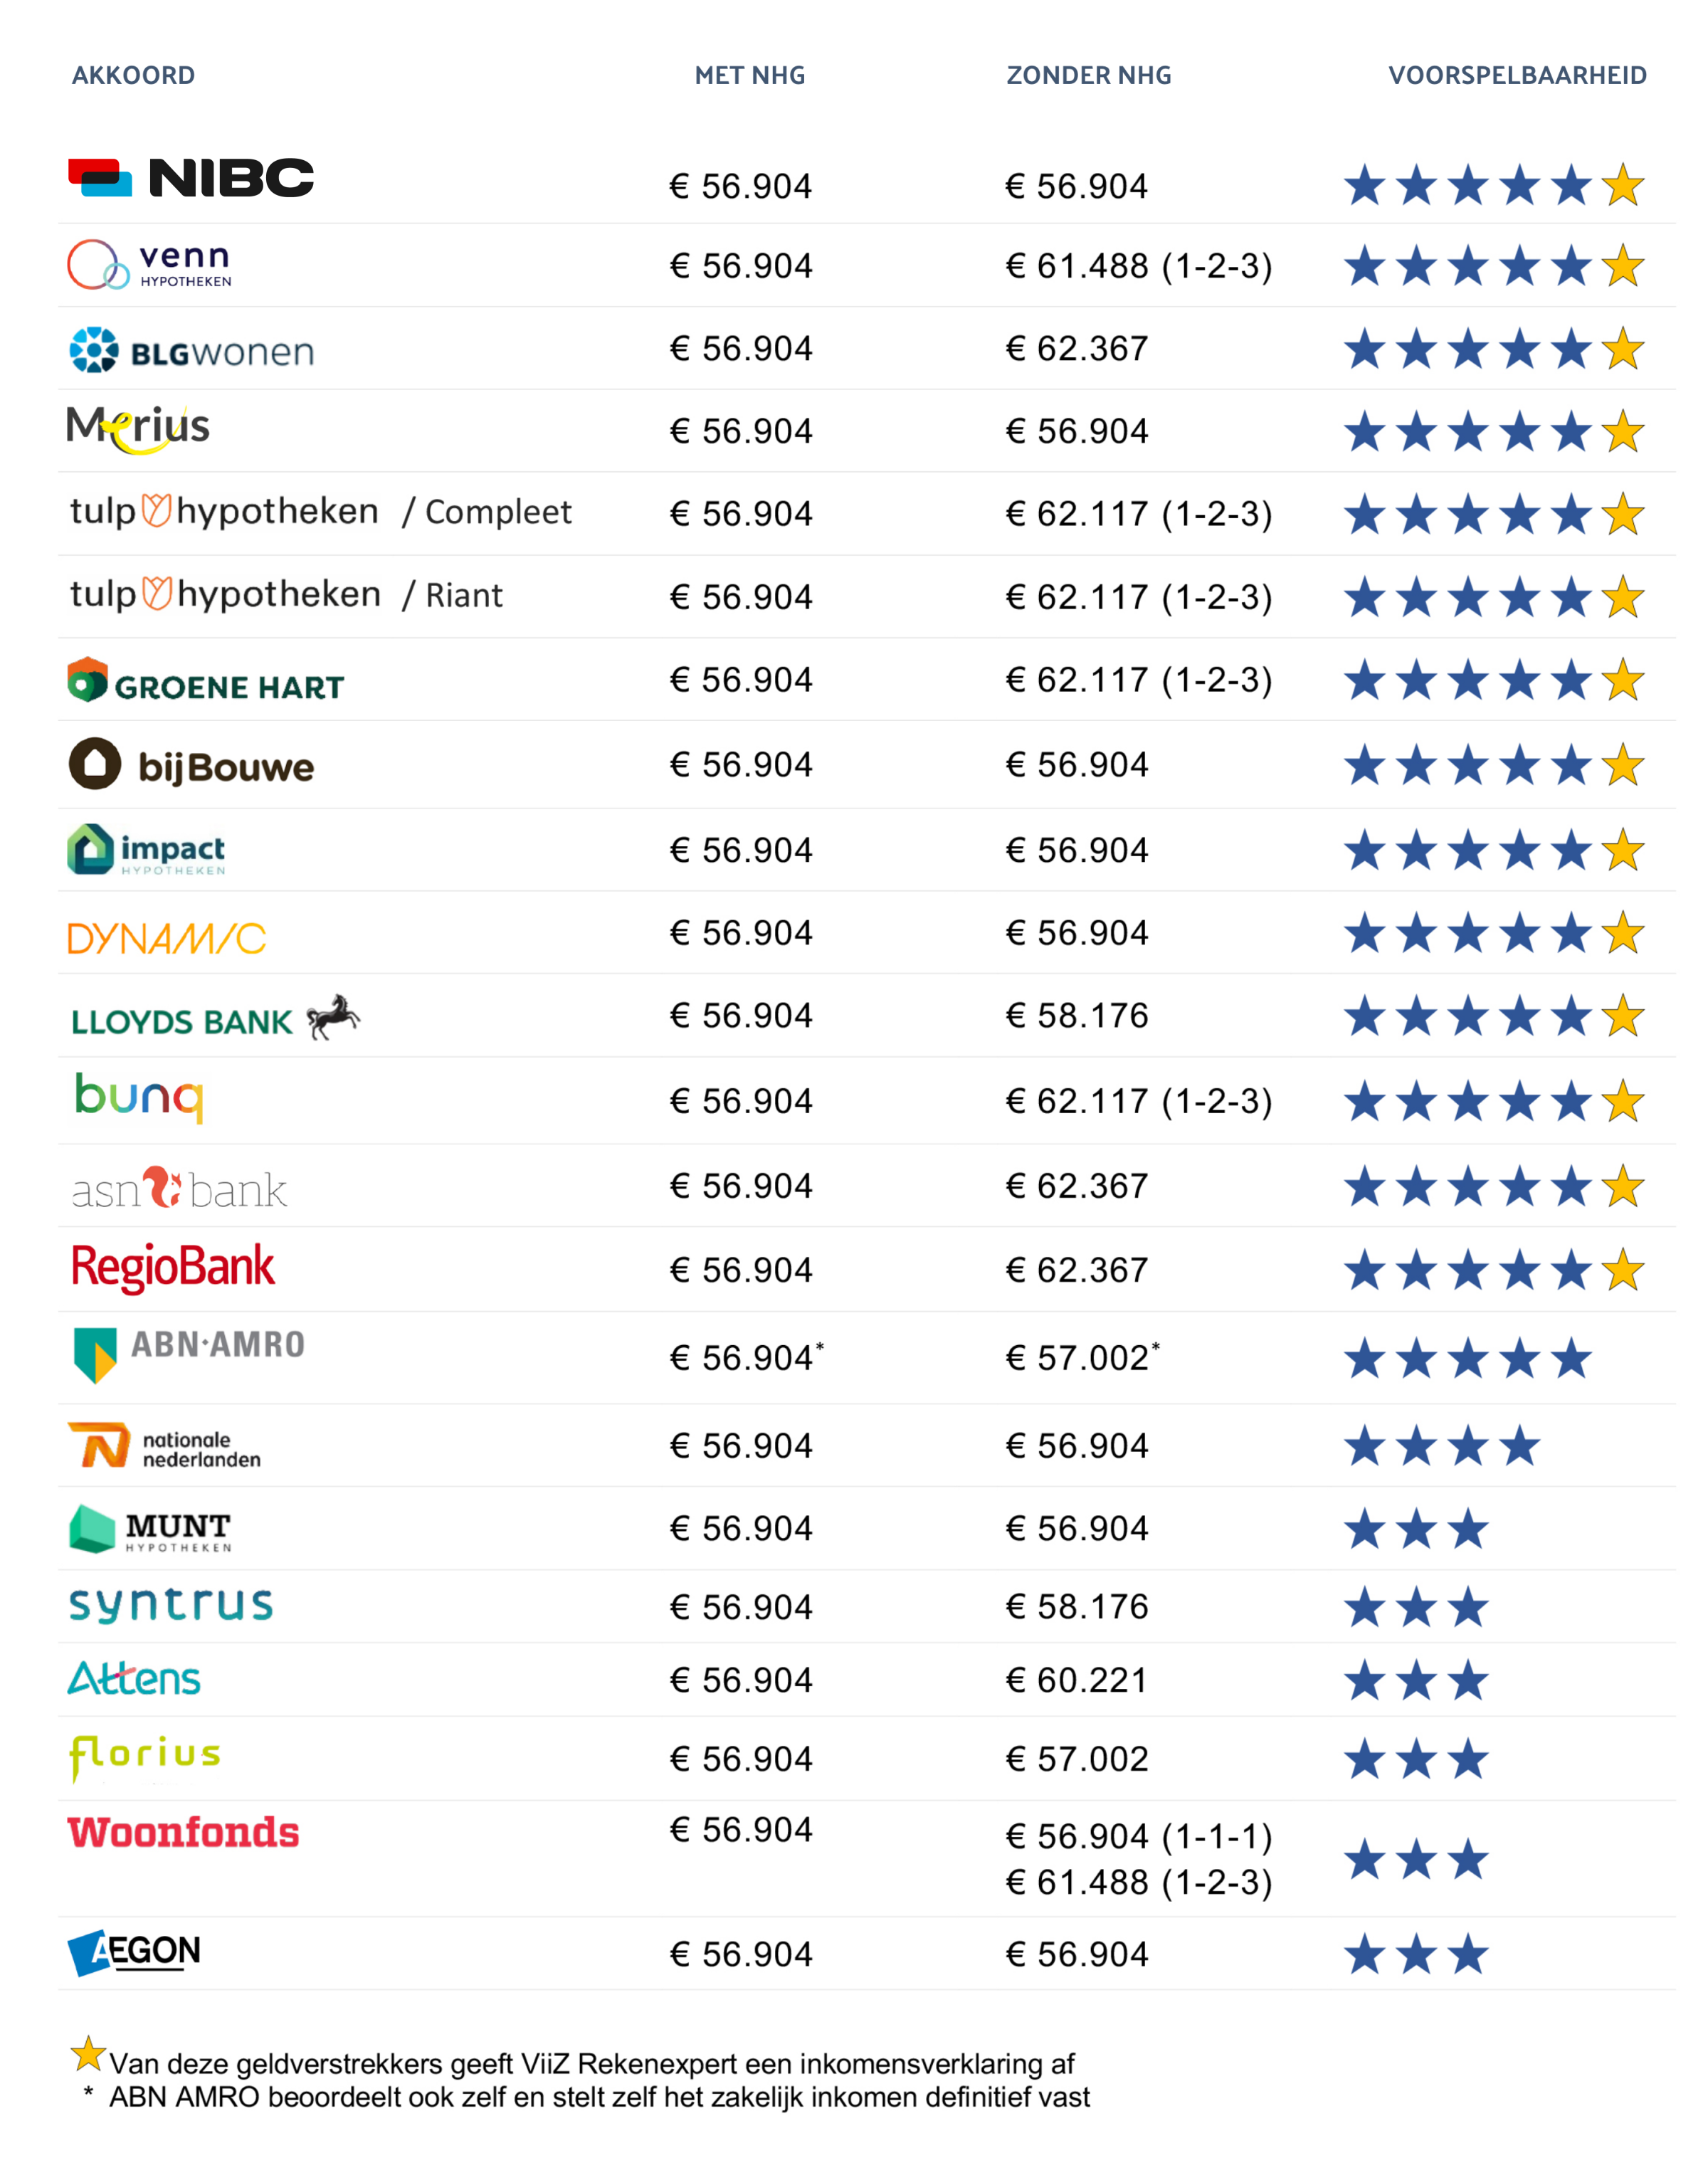1708x2175 pixels.
Task: Select the ABN AMRO shield logo
Action: tap(96, 1356)
